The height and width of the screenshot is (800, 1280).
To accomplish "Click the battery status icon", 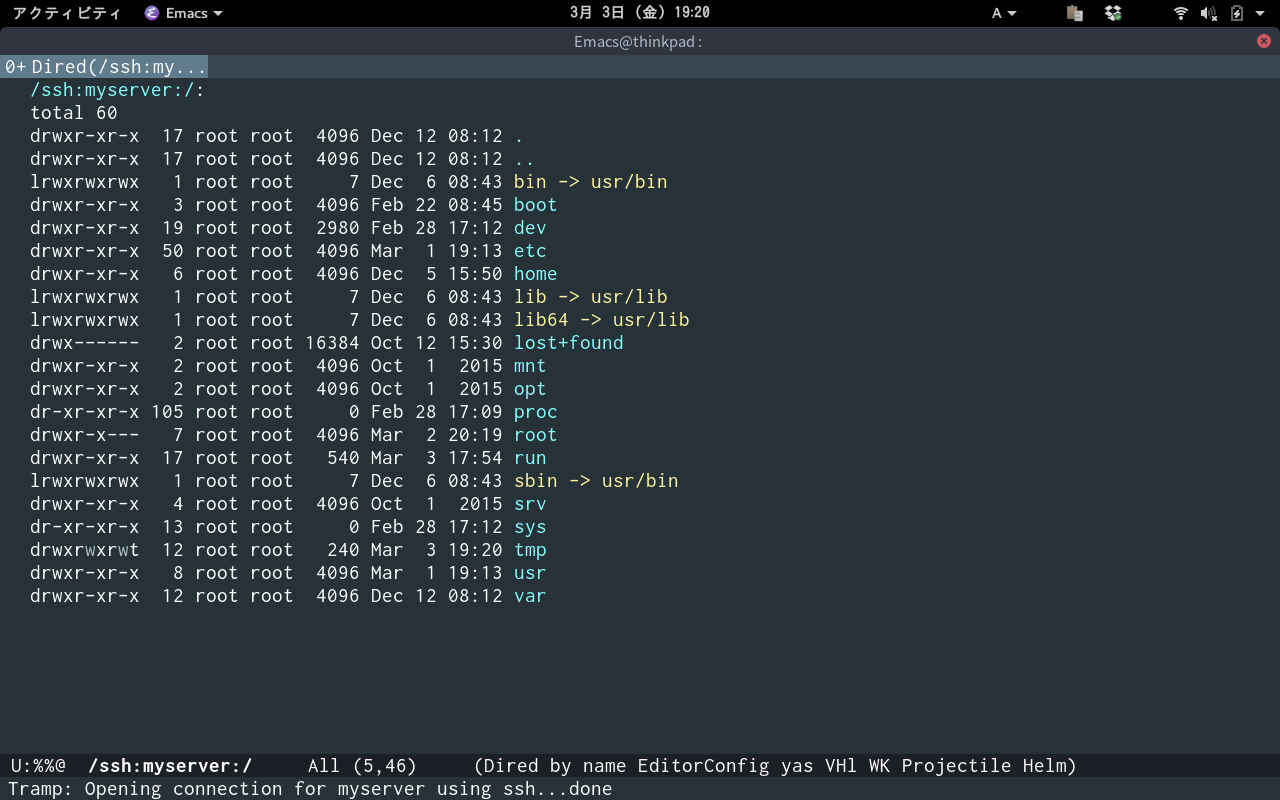I will tap(1237, 13).
